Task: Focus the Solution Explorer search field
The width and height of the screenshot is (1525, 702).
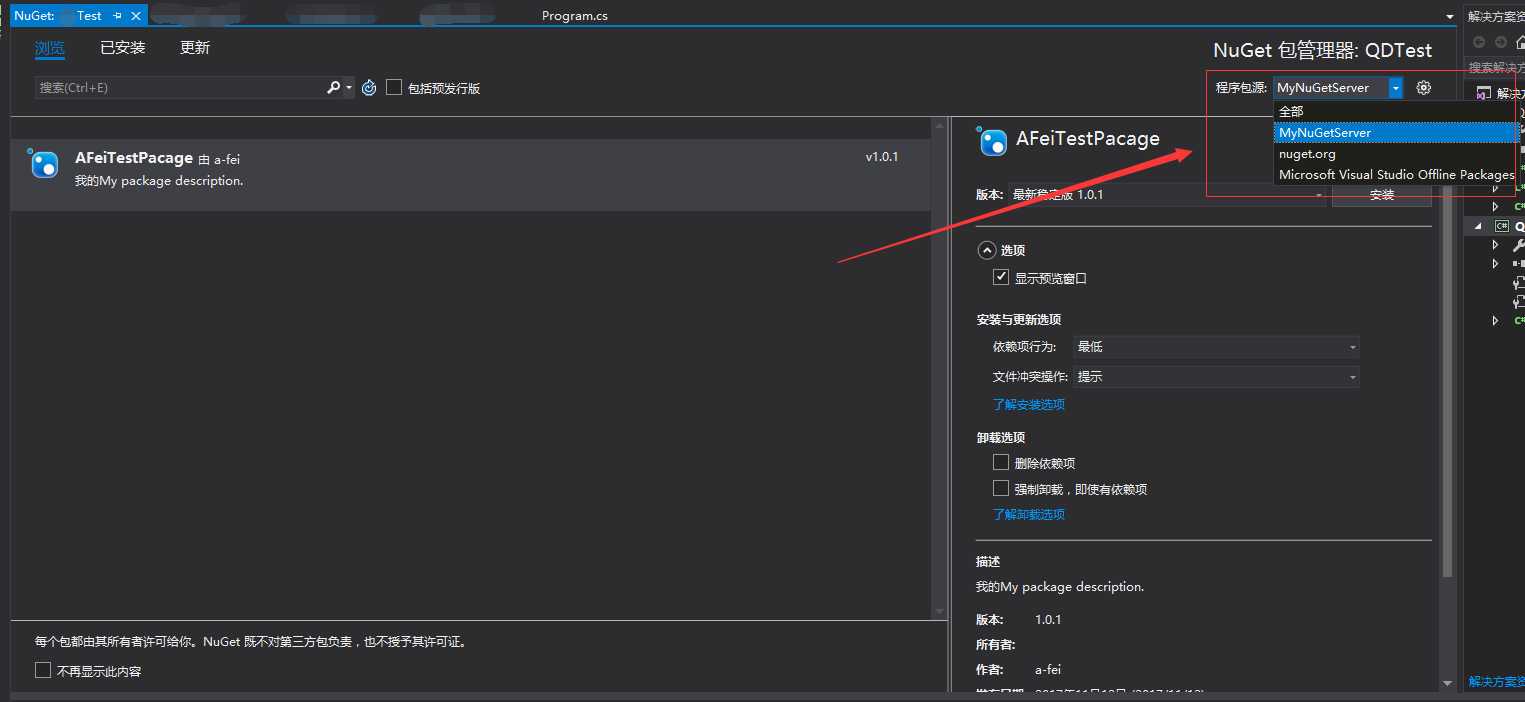Action: click(x=1496, y=67)
